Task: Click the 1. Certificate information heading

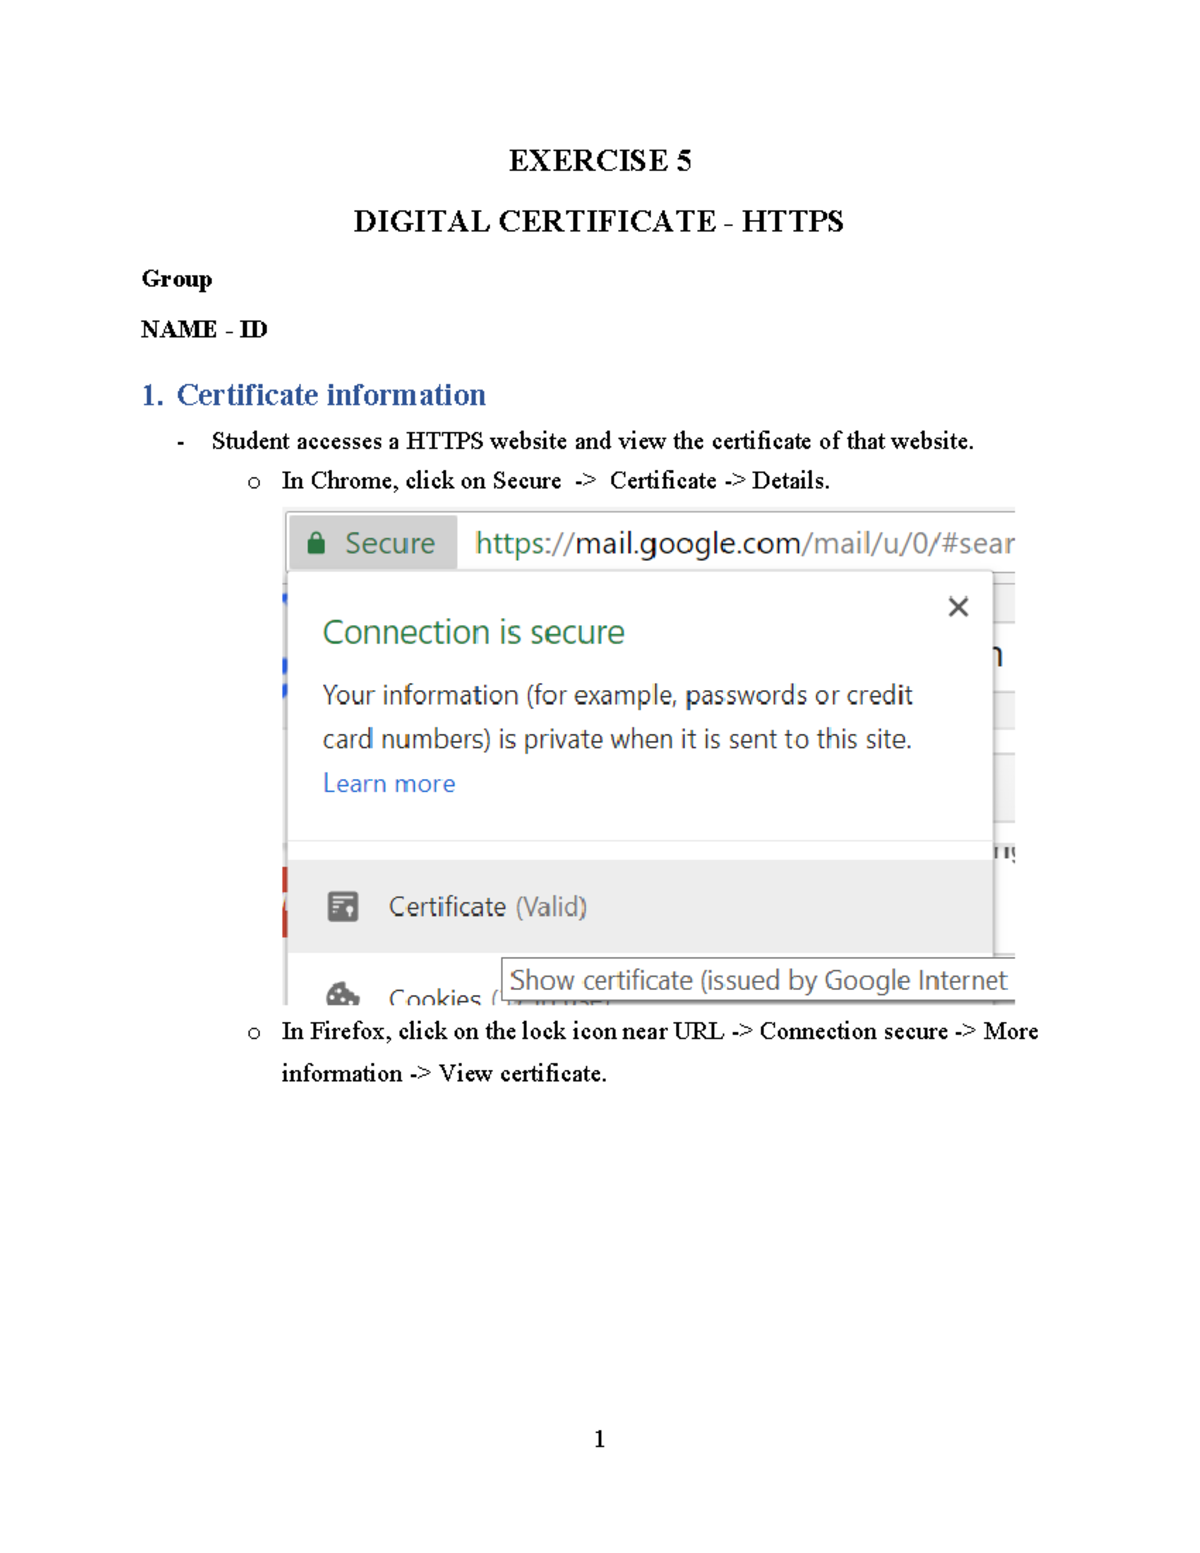Action: coord(313,395)
